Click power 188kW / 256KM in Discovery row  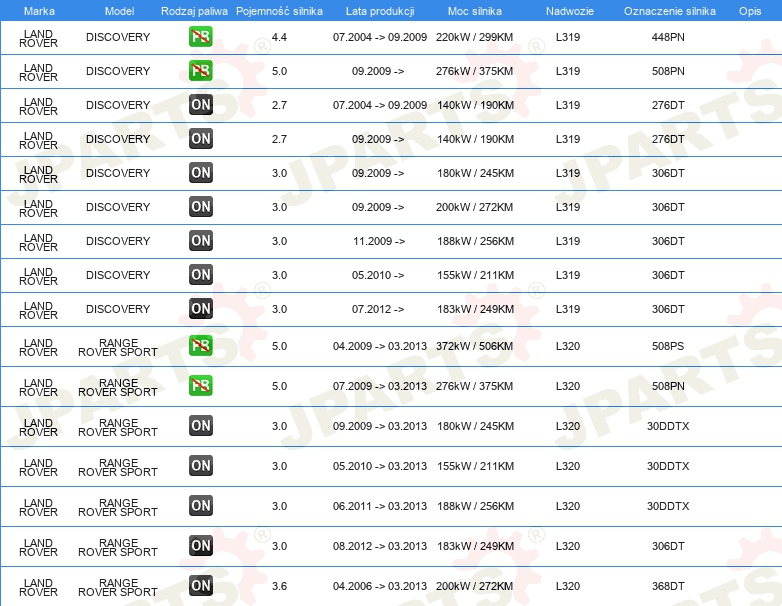tap(475, 241)
